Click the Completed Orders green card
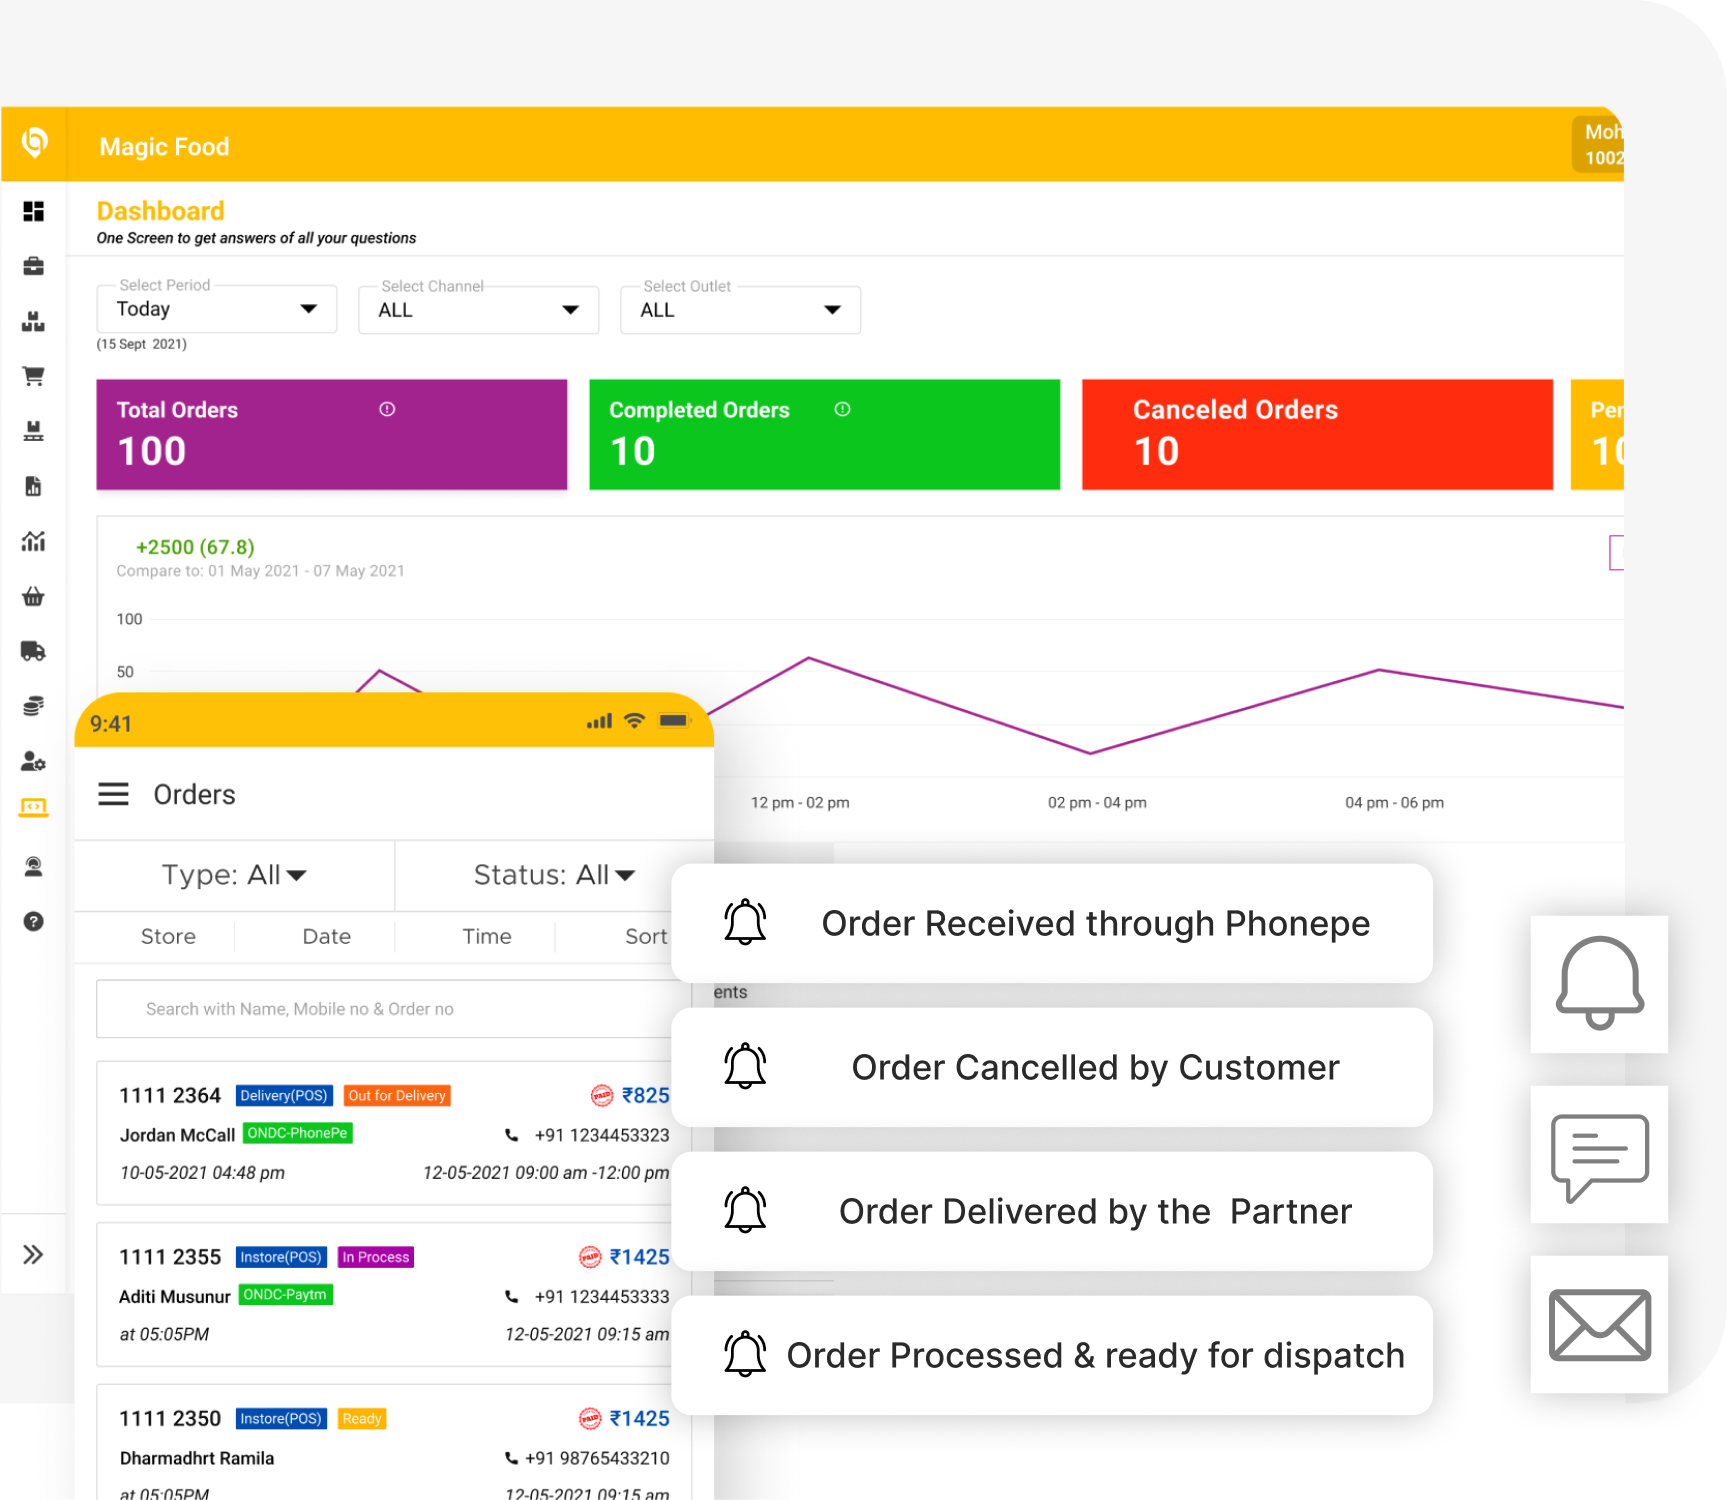Screen dimensions: 1727x1500 (x=823, y=434)
